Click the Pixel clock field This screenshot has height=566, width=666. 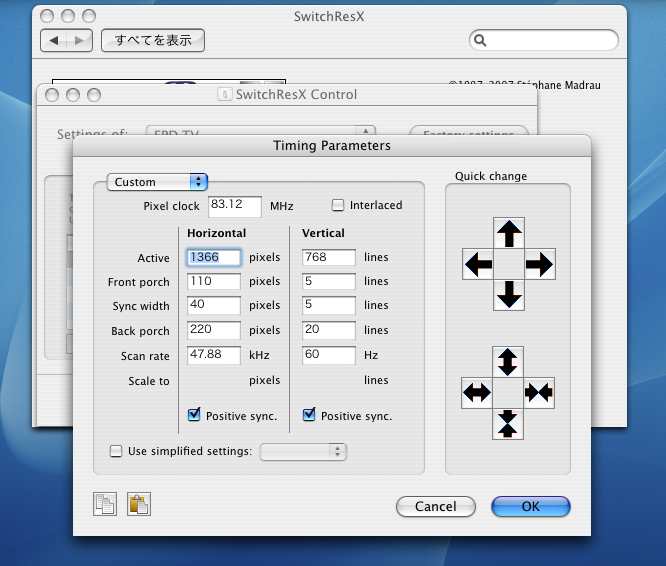(235, 207)
